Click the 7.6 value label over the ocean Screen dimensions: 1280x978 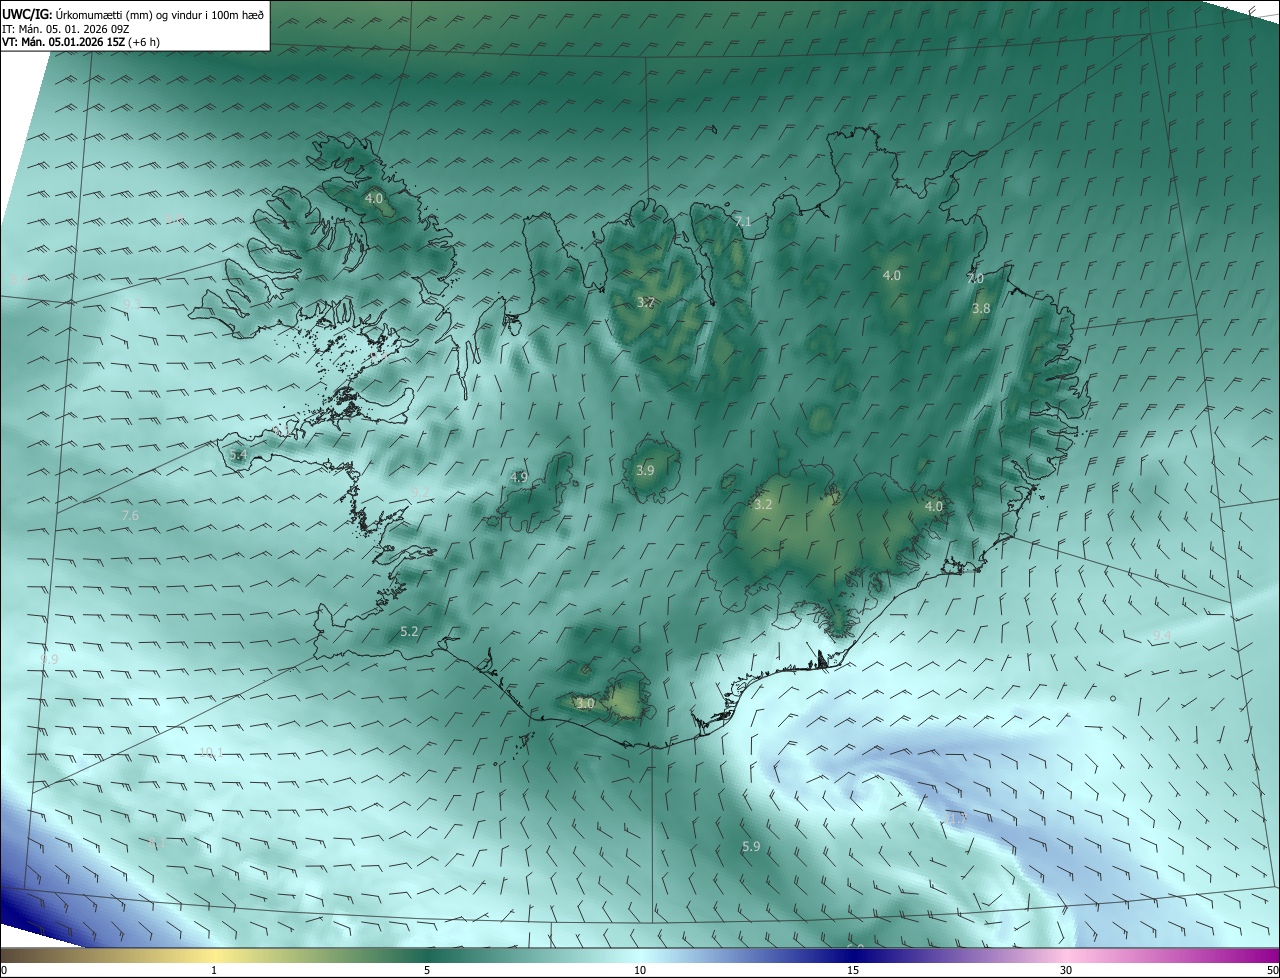pyautogui.click(x=130, y=515)
